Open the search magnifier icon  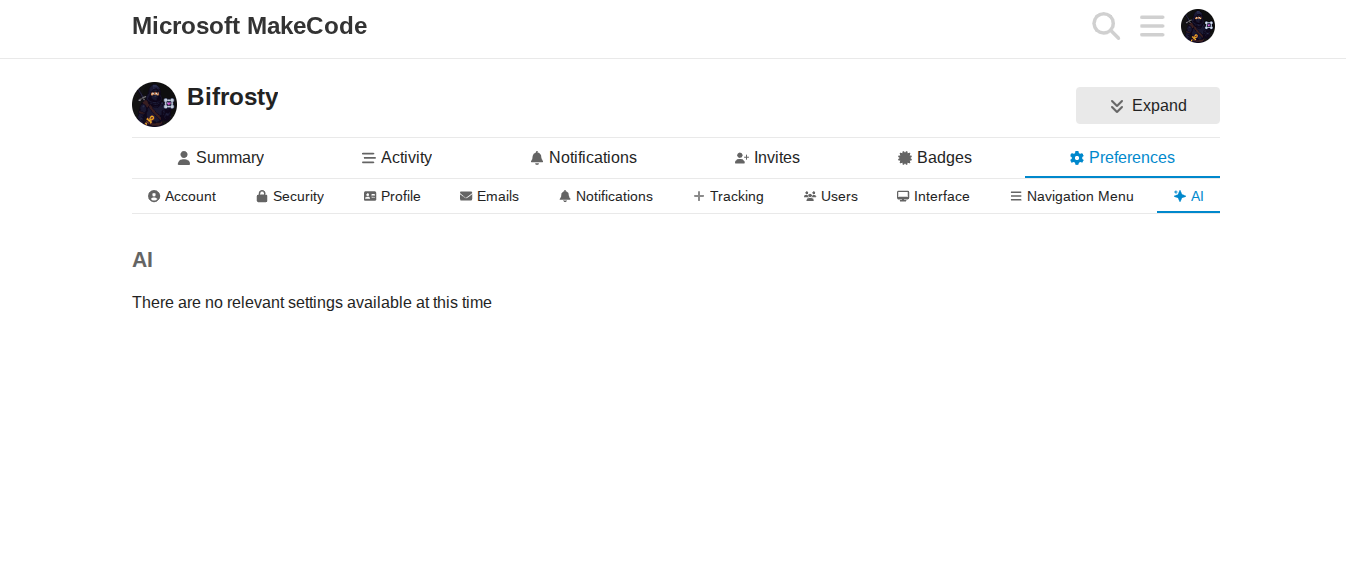coord(1106,26)
